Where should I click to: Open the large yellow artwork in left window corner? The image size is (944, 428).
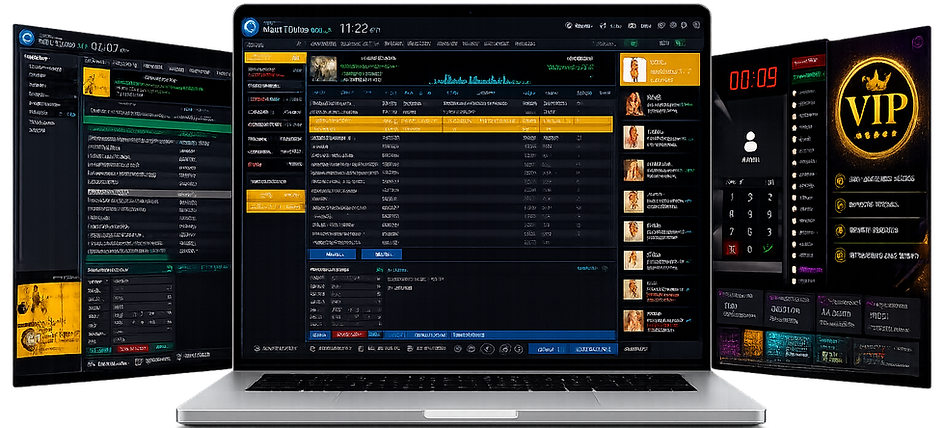click(49, 320)
